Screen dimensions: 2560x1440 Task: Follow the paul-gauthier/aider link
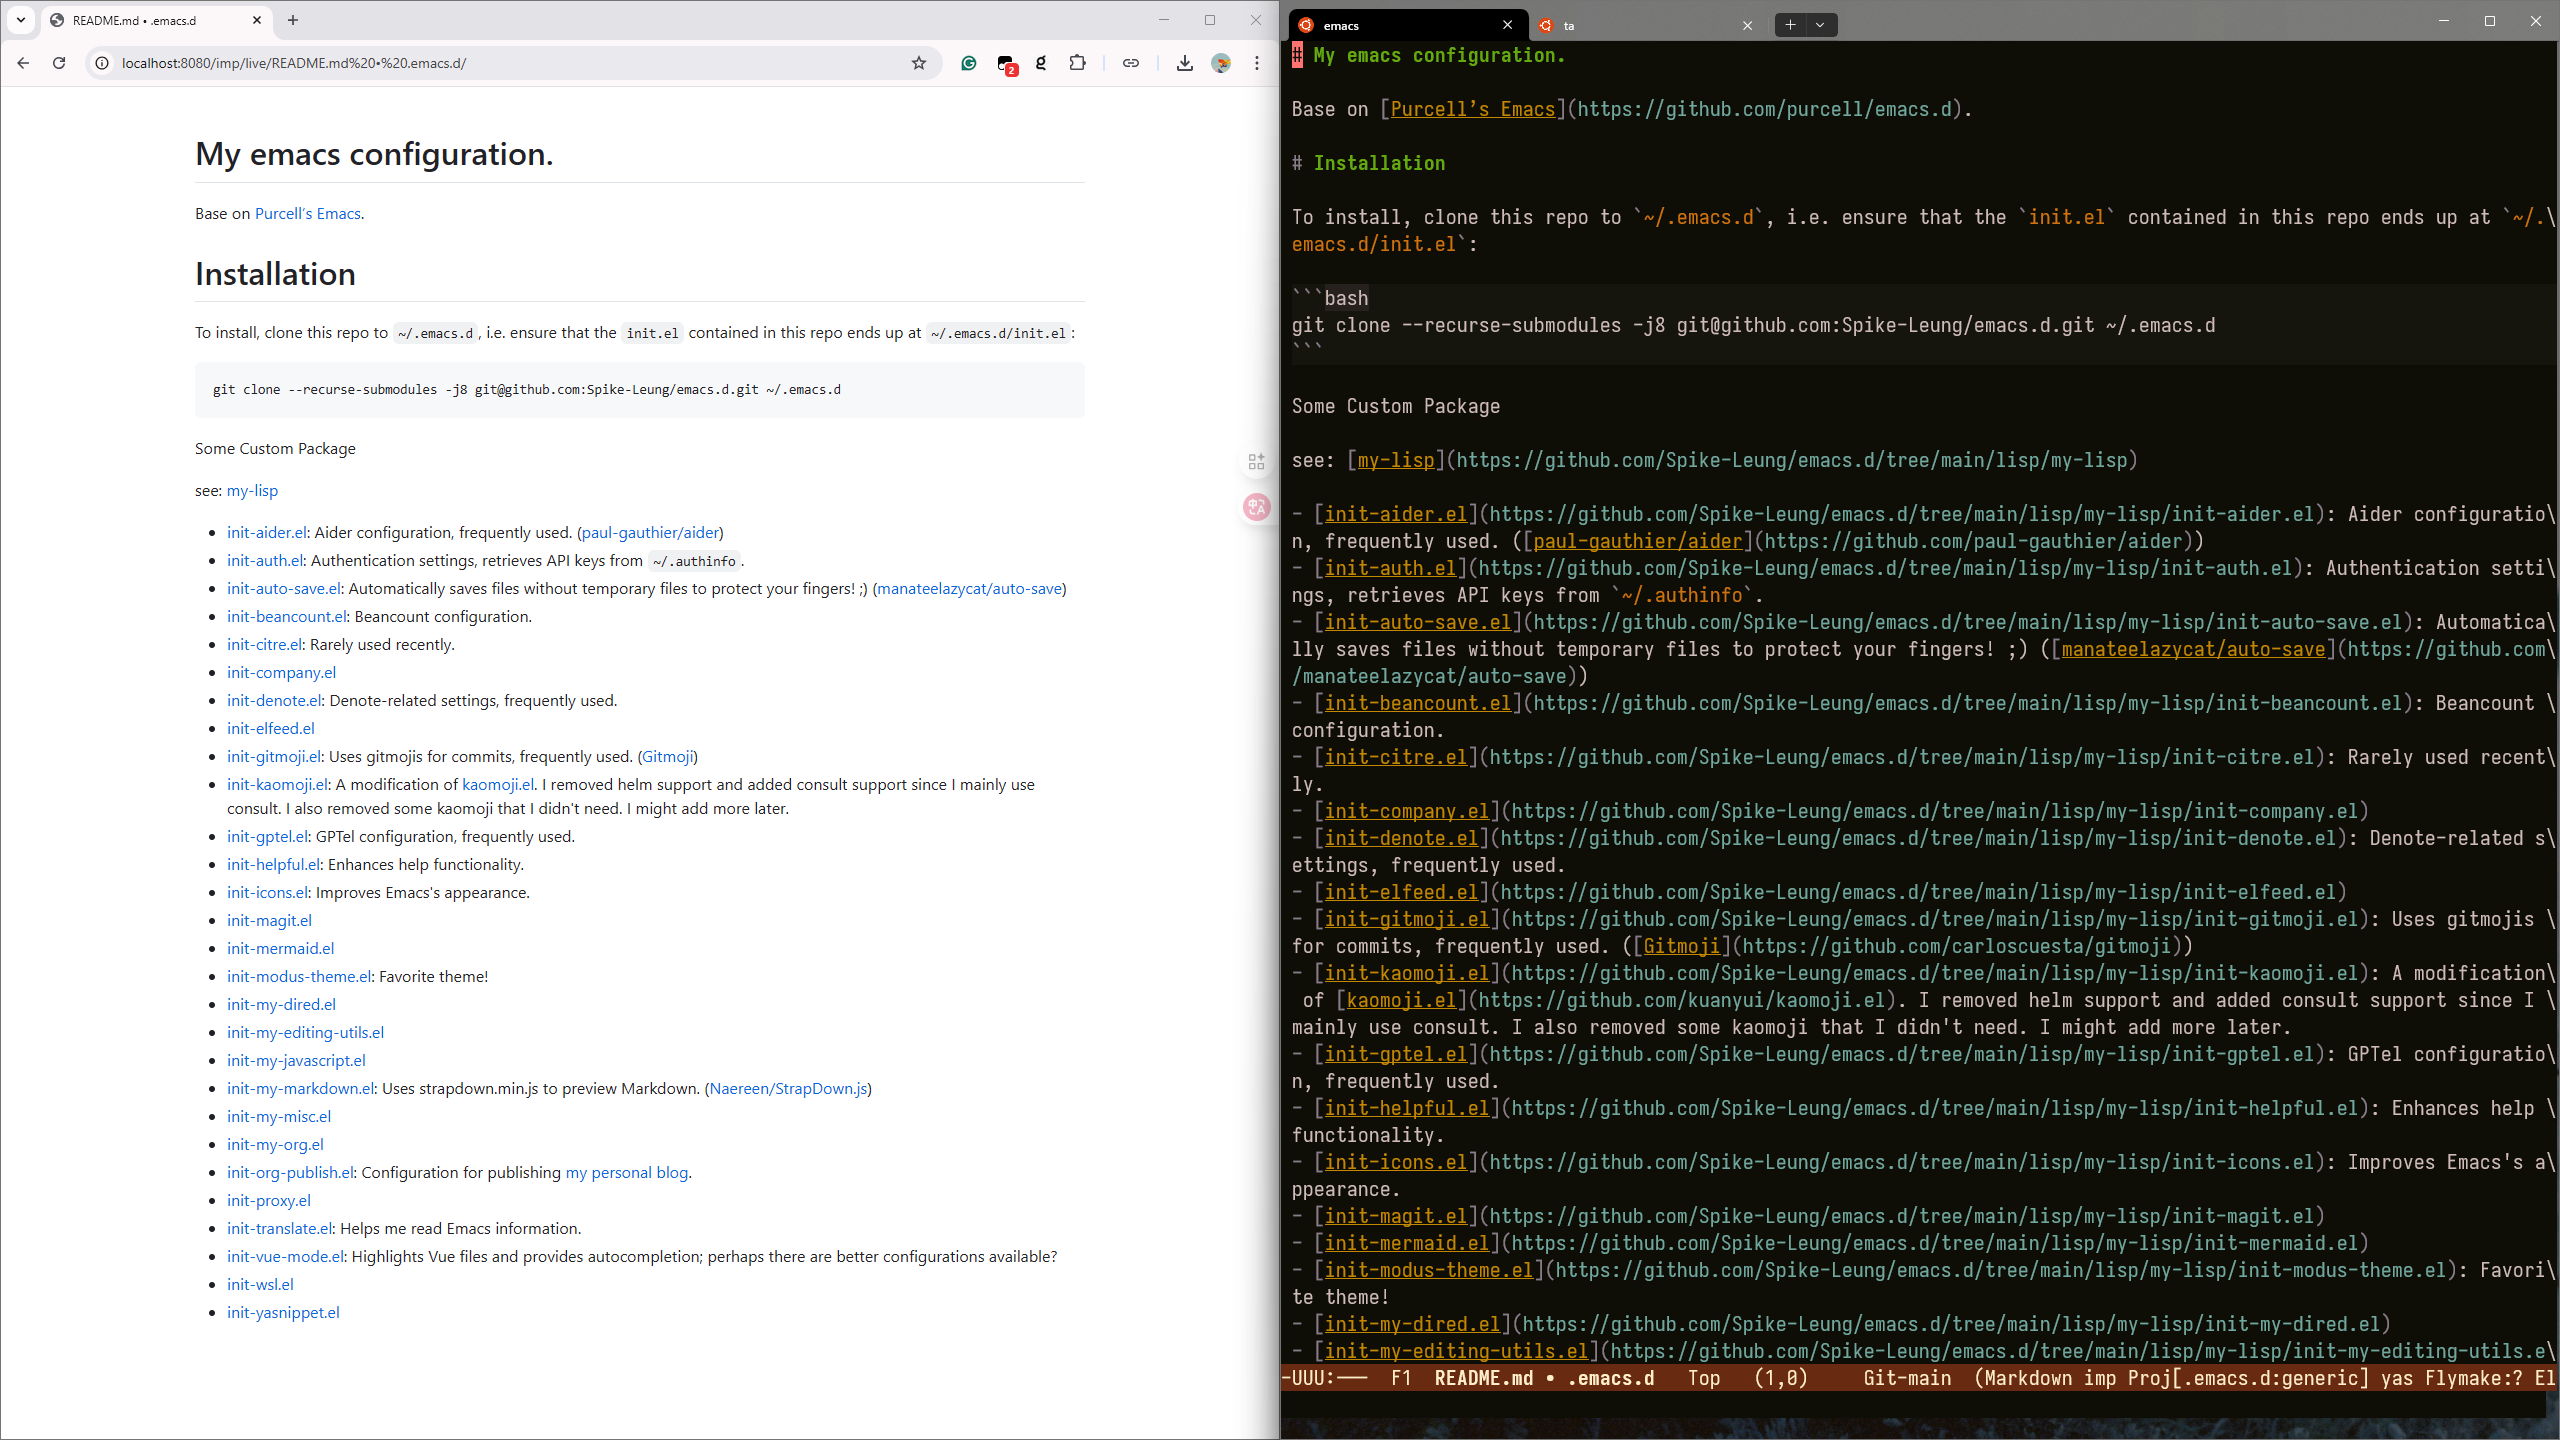tap(650, 533)
